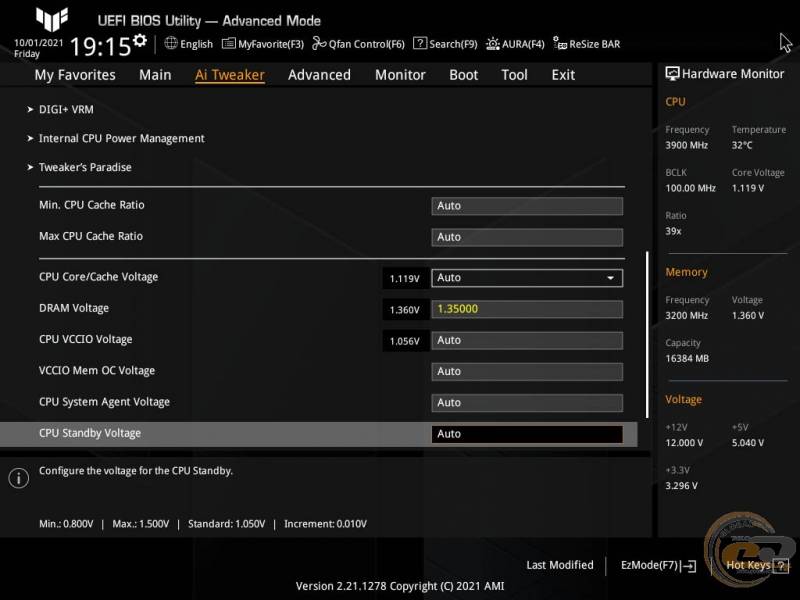Click the Search question mark icon
The height and width of the screenshot is (600, 800).
click(x=419, y=43)
